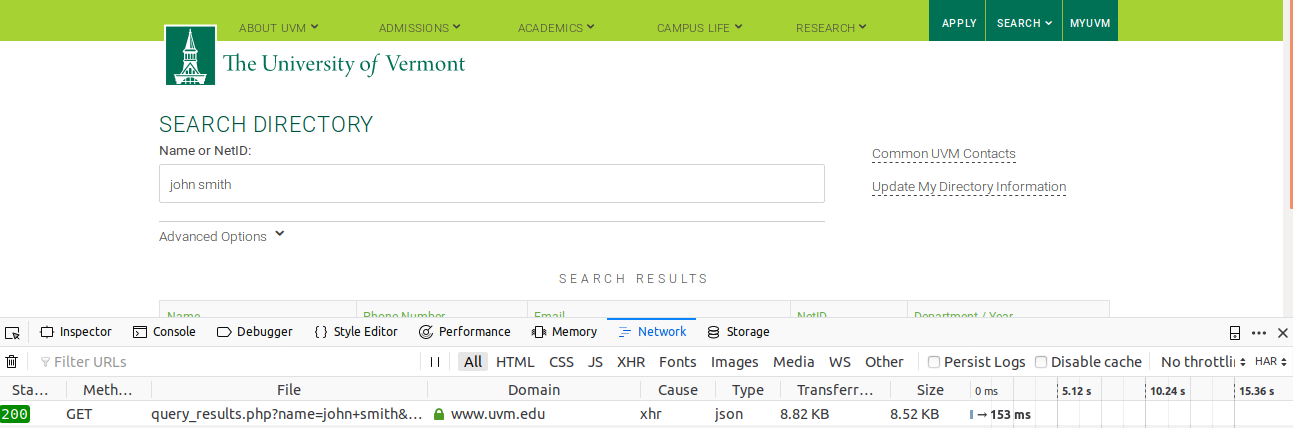
Task: Click the 200 status code badge
Action: (15, 414)
